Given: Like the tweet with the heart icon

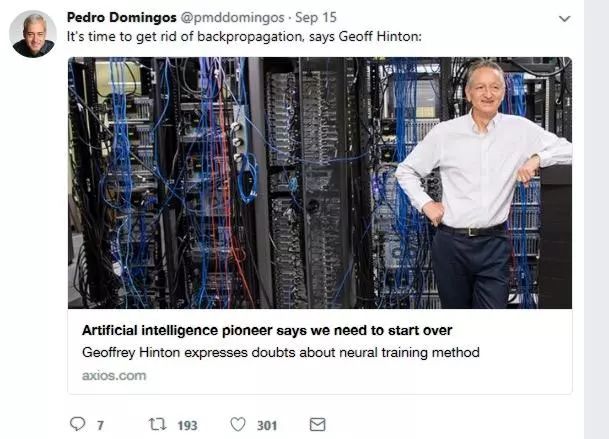Looking at the screenshot, I should pos(238,424).
